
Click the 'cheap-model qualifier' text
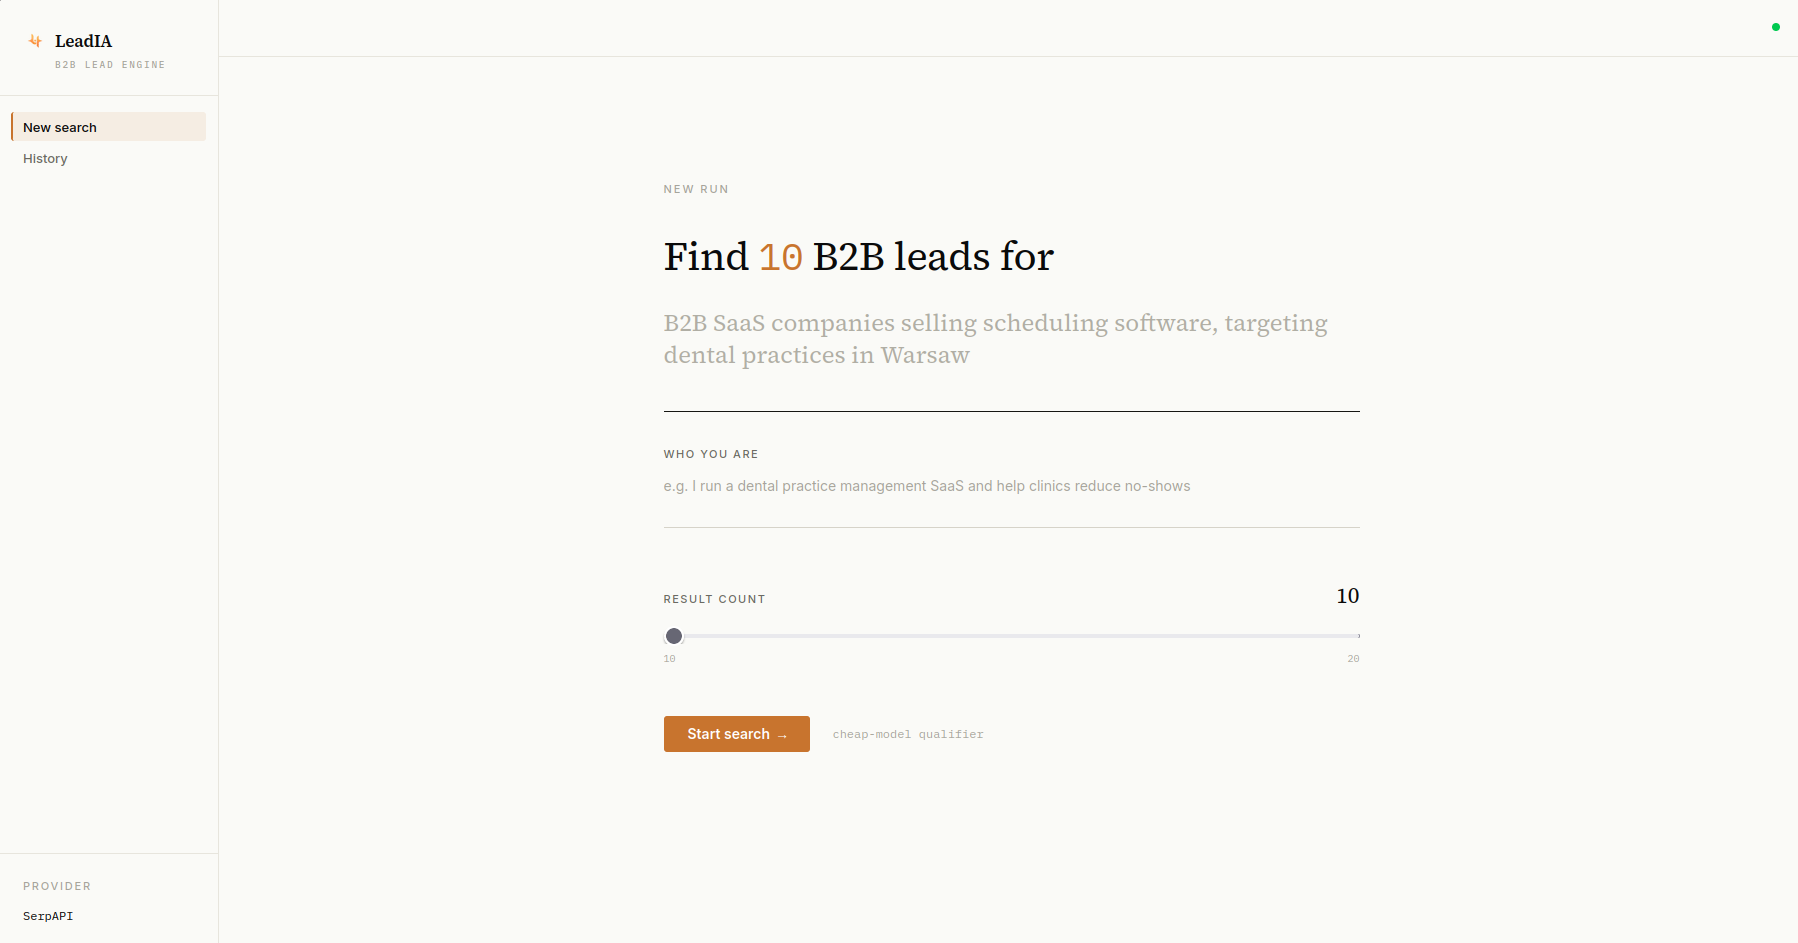[x=908, y=734]
